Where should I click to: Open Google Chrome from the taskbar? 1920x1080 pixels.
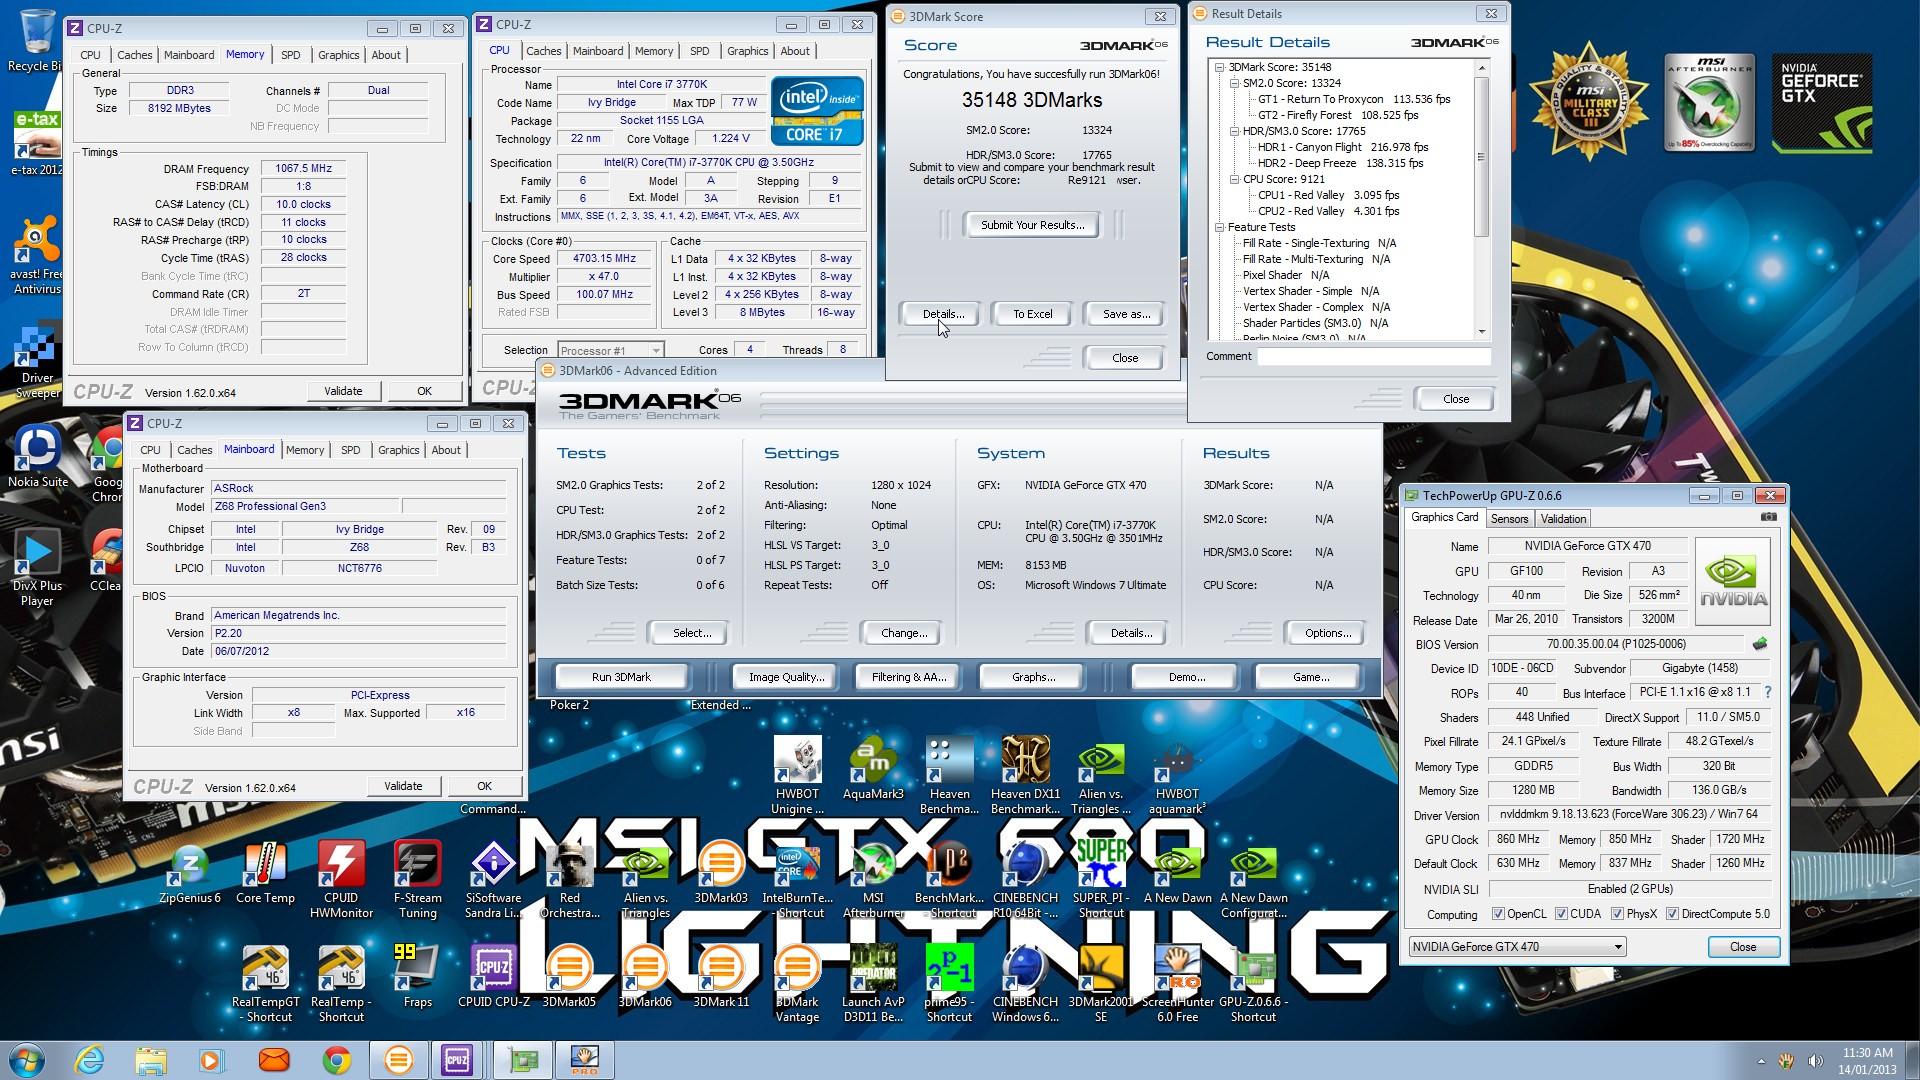tap(336, 1060)
